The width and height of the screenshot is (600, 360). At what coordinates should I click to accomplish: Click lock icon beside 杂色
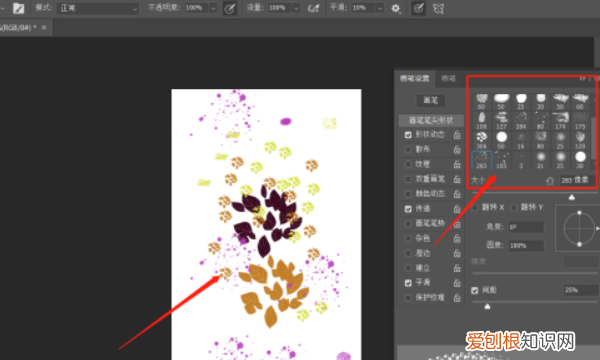(457, 239)
